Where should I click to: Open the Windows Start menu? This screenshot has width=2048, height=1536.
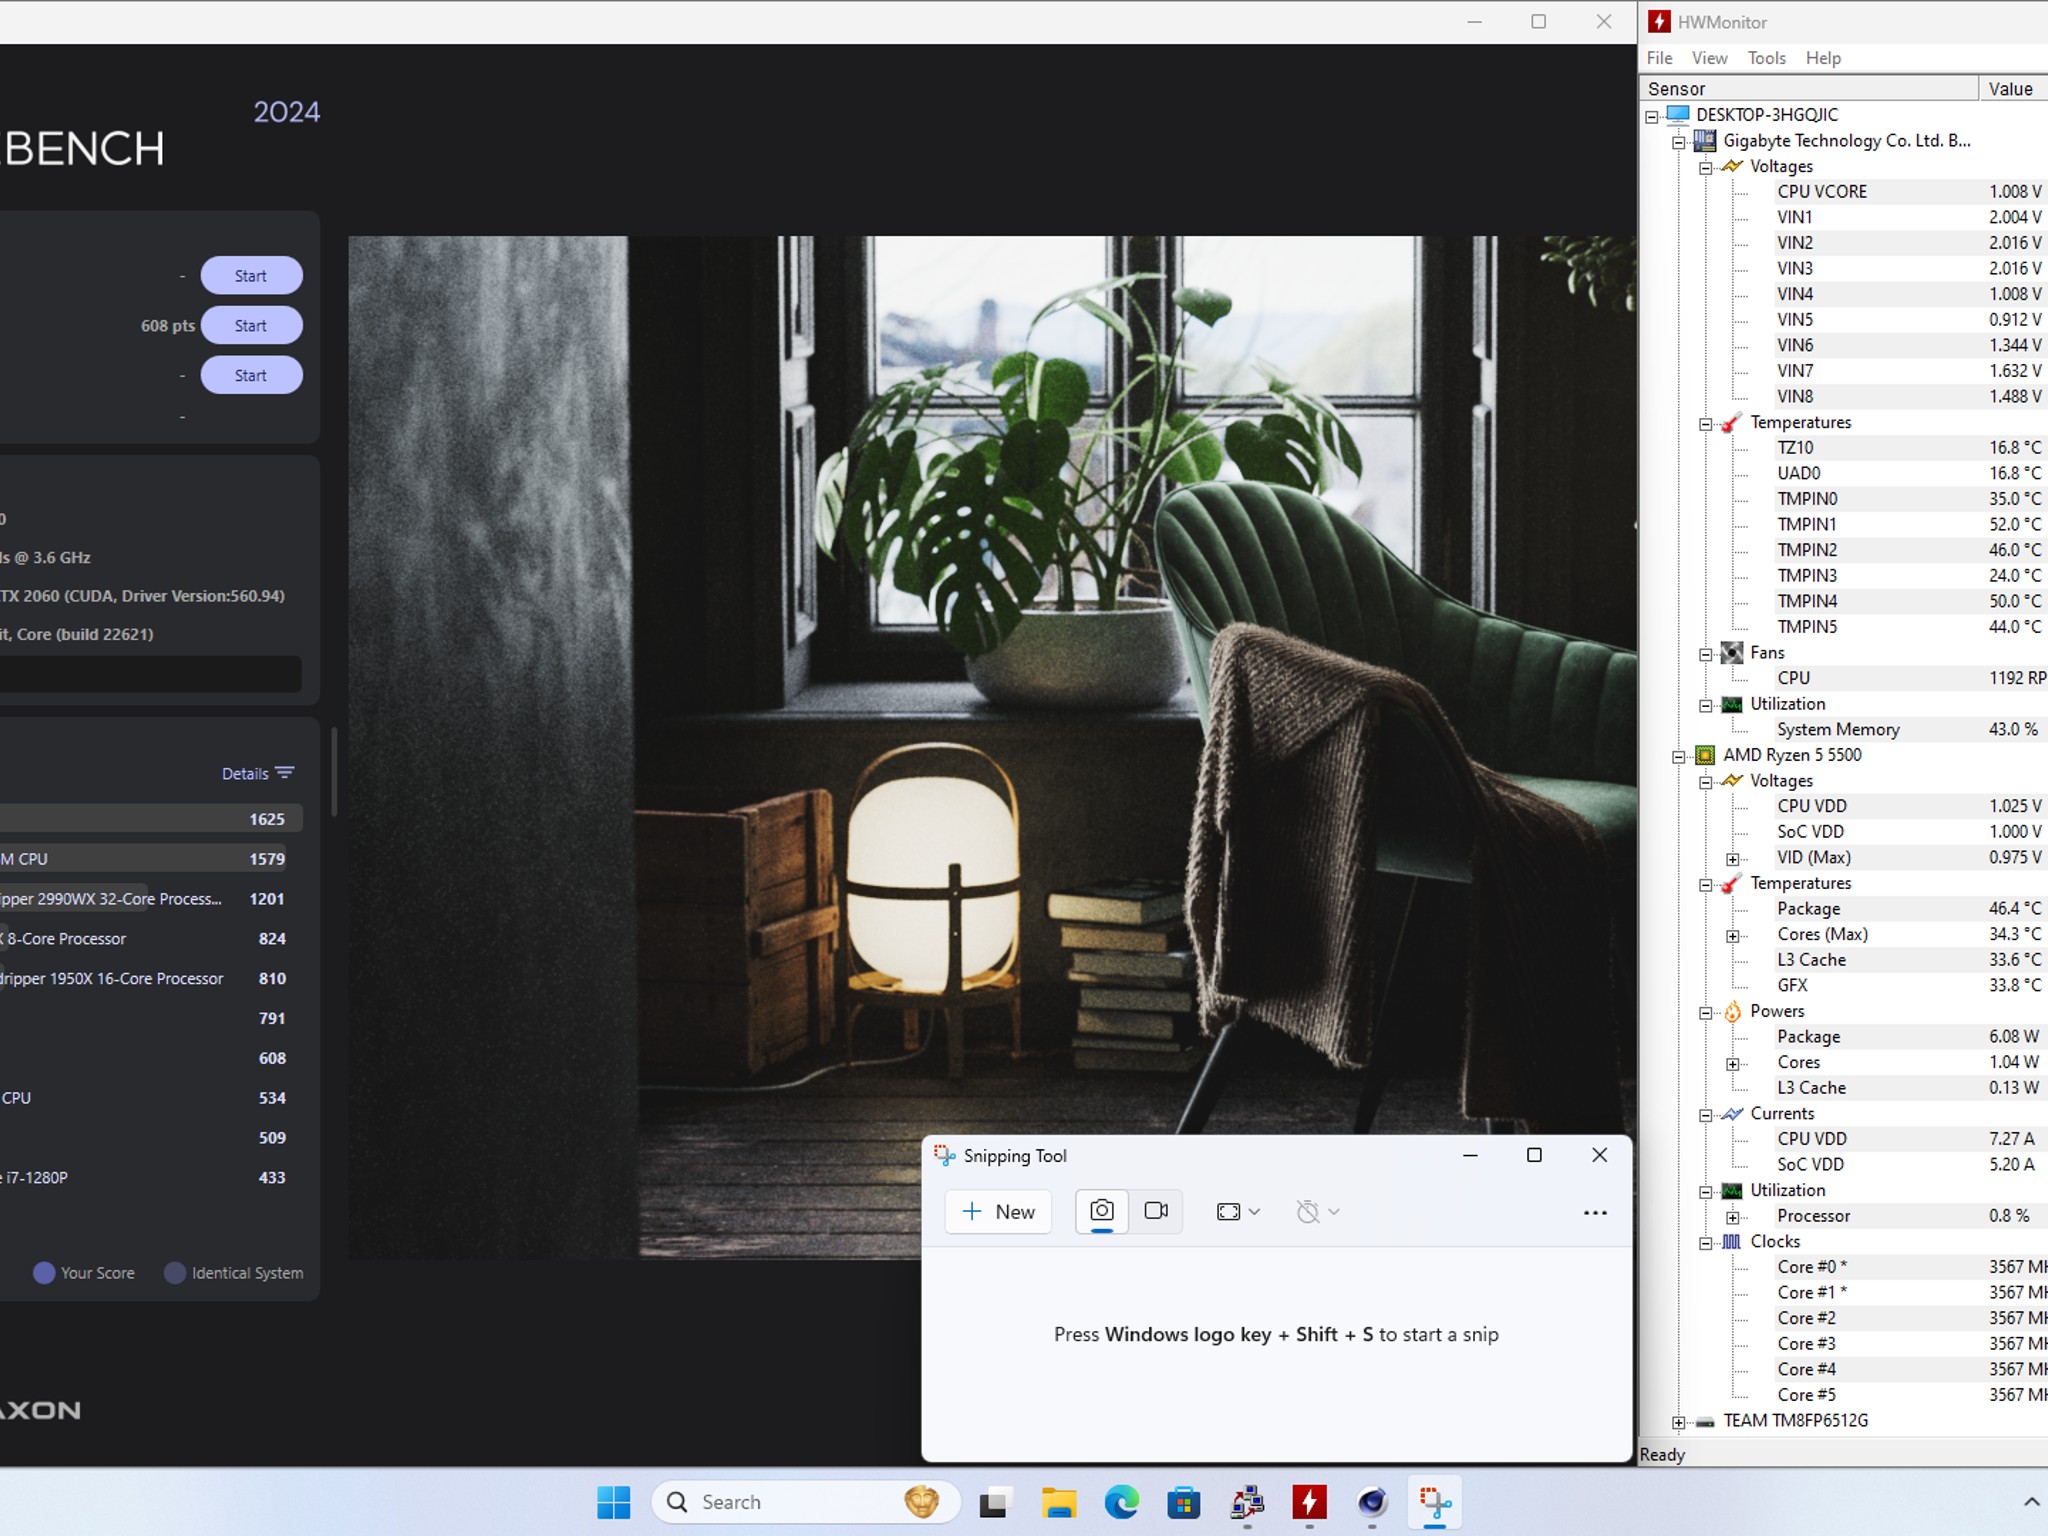pyautogui.click(x=614, y=1502)
